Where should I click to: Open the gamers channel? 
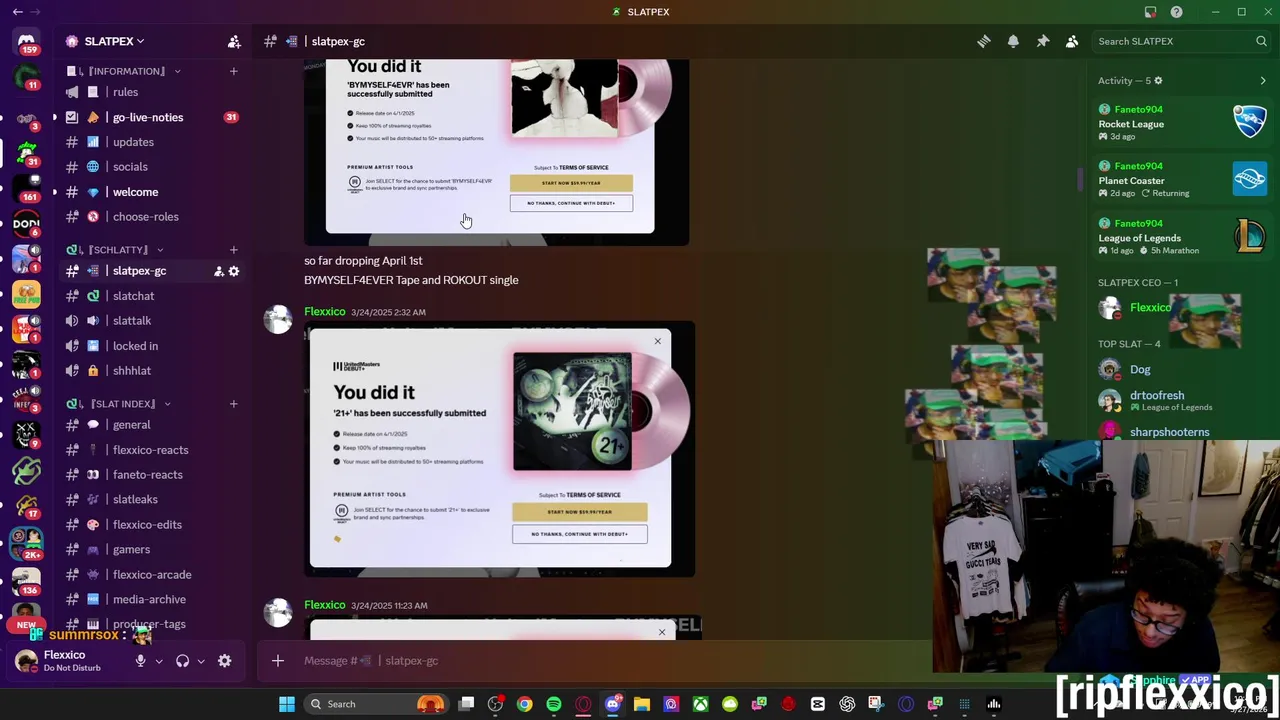click(152, 549)
